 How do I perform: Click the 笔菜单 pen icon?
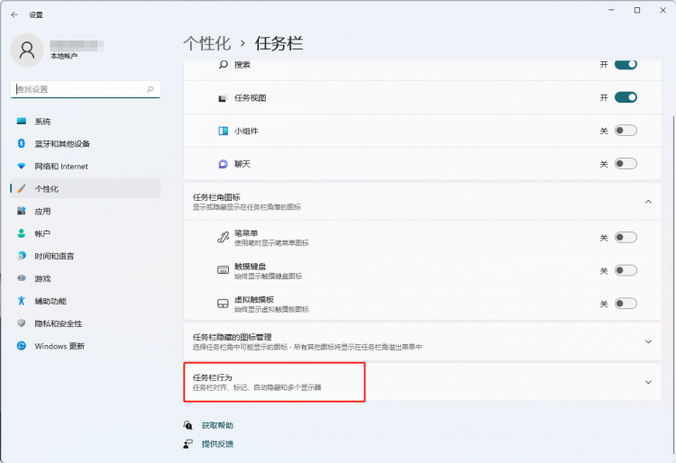(223, 237)
